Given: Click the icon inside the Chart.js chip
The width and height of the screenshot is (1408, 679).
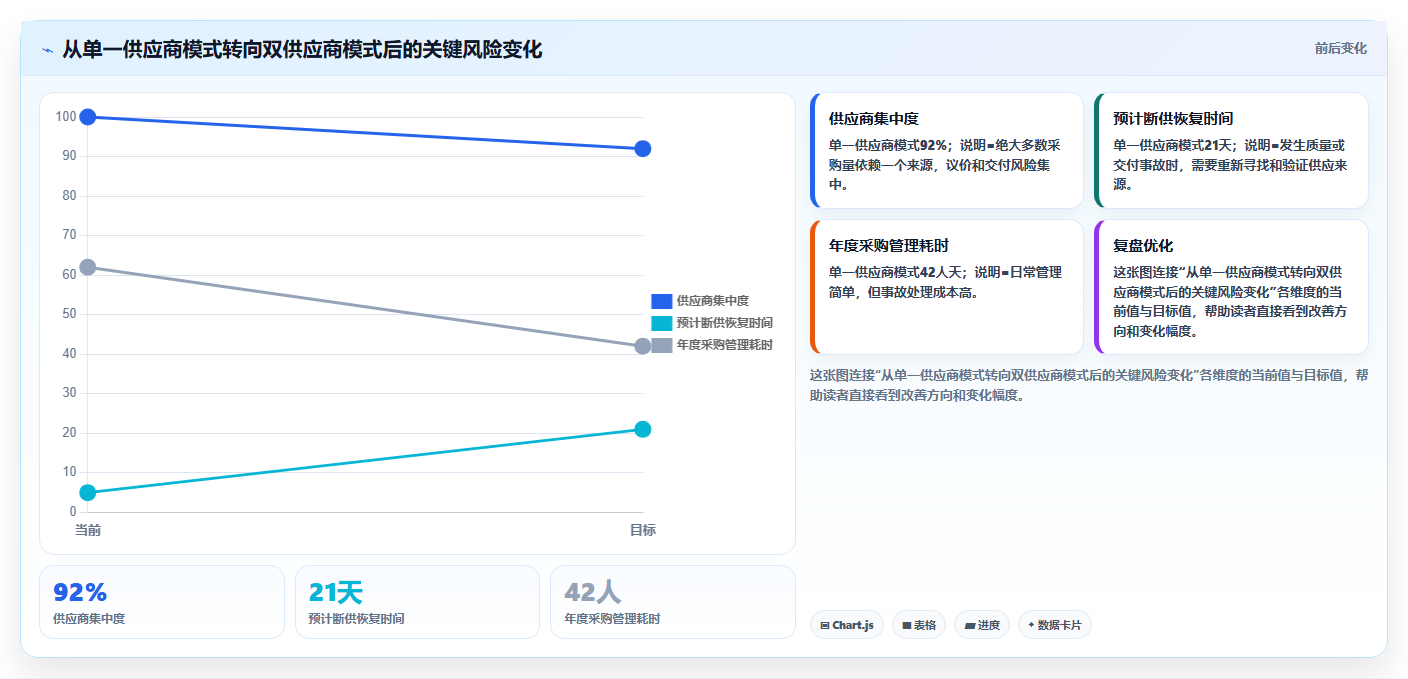Looking at the screenshot, I should click(x=824, y=626).
